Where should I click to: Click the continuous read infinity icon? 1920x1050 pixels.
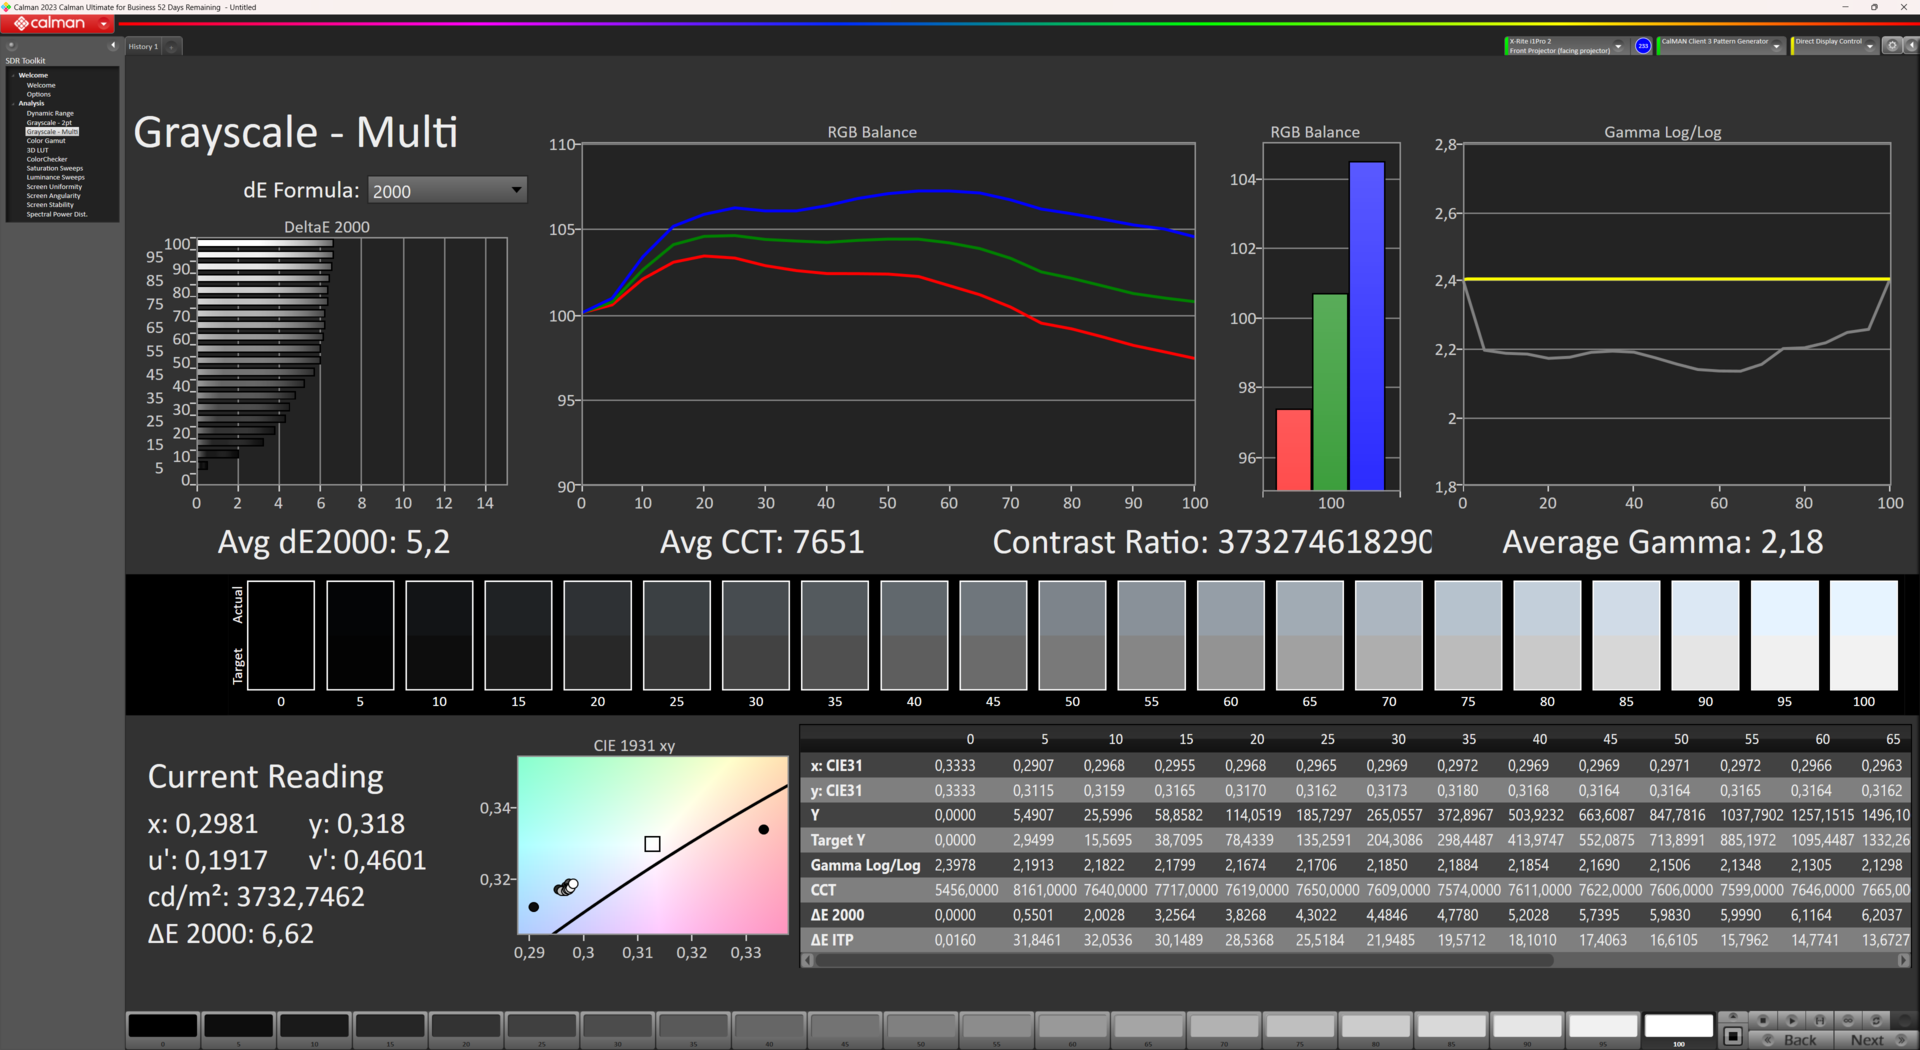[1848, 1020]
